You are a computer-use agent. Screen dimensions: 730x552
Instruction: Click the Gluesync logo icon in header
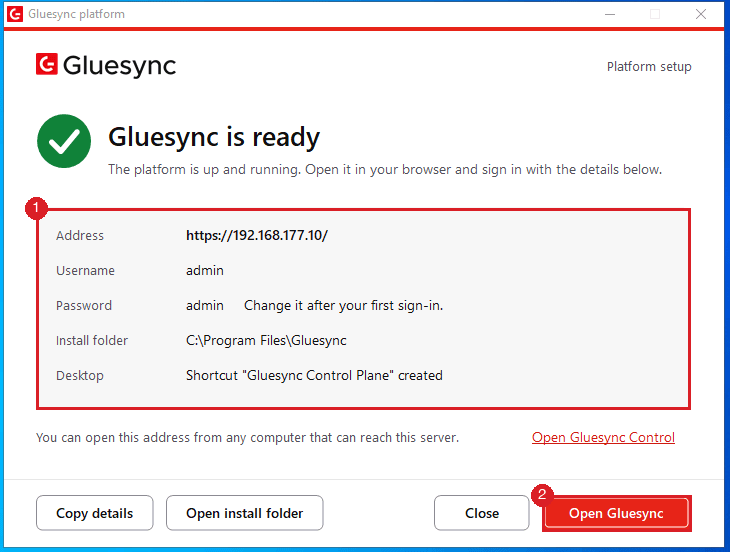[47, 64]
